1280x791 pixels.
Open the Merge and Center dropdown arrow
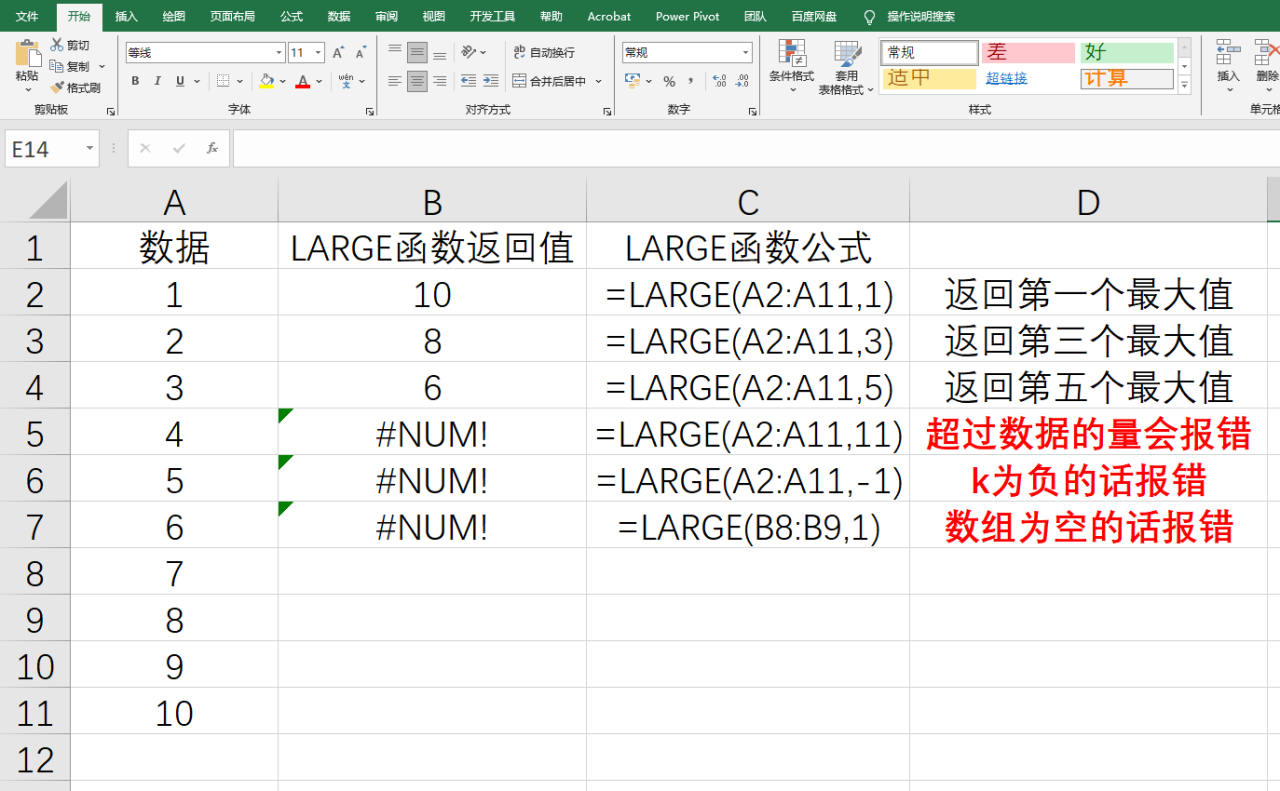(599, 81)
